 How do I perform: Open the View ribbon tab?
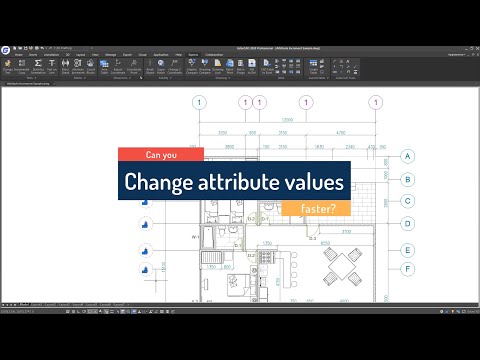coord(95,55)
